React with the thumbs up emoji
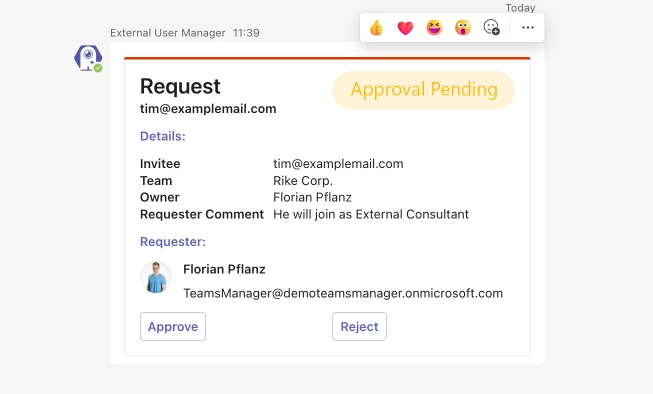Image resolution: width=653 pixels, height=394 pixels. 376,28
